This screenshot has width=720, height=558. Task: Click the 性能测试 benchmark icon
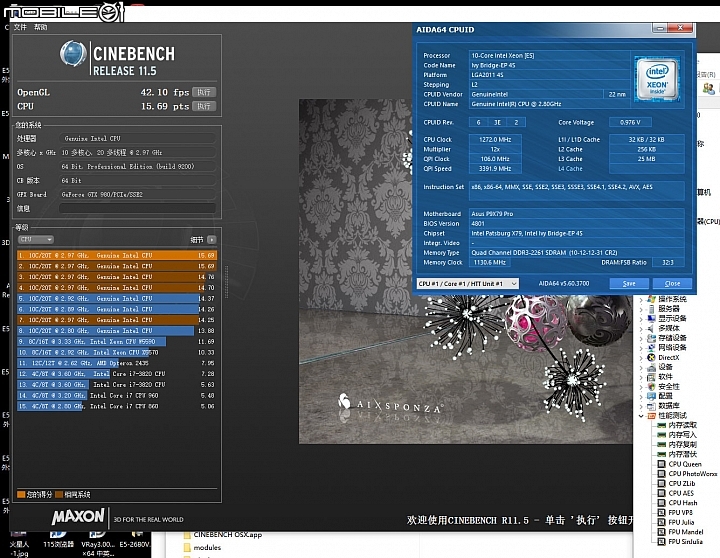pos(651,416)
